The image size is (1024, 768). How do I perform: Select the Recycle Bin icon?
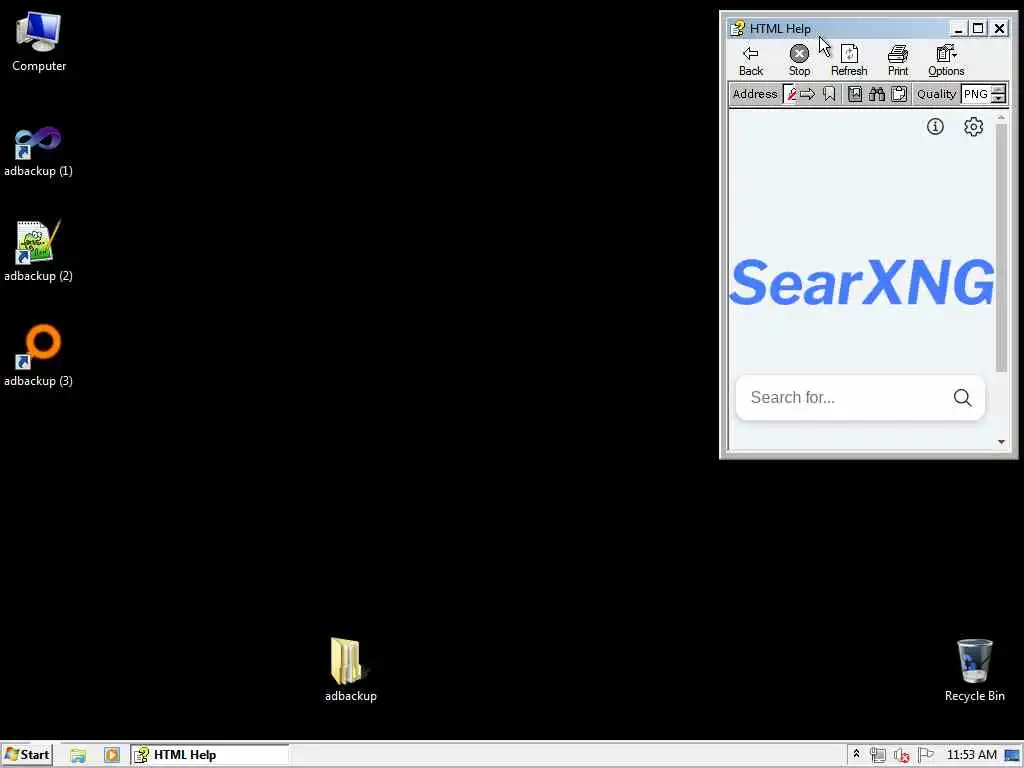point(974,669)
